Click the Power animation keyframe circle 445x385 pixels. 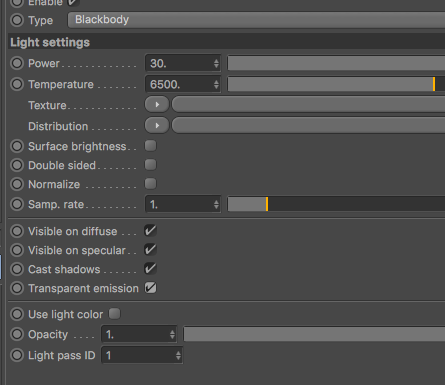point(17,63)
